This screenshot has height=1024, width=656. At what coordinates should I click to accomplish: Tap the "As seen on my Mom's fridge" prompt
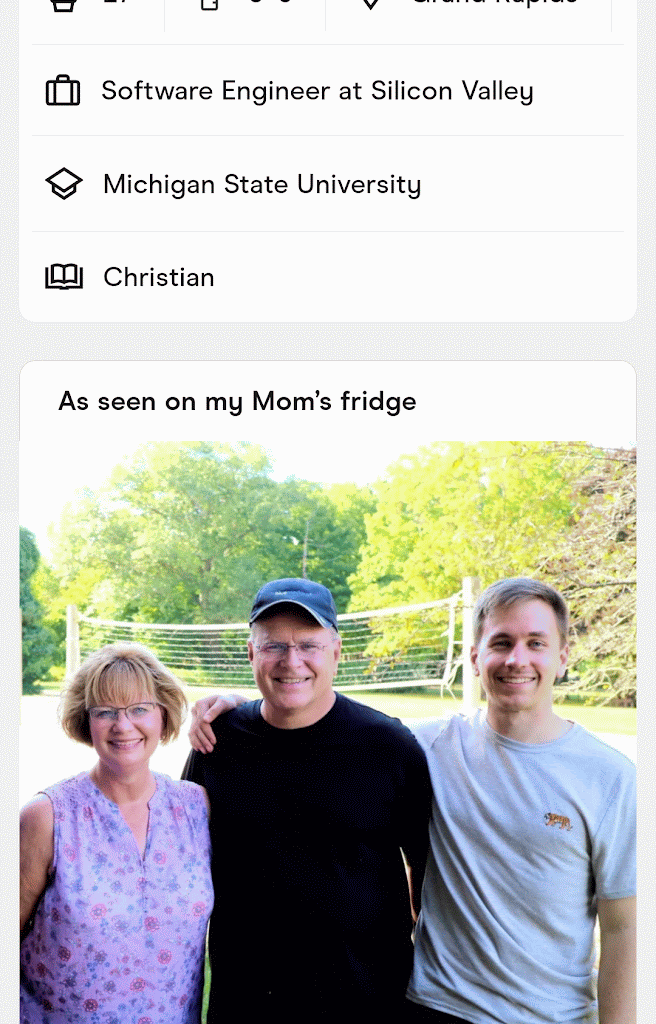tap(237, 401)
